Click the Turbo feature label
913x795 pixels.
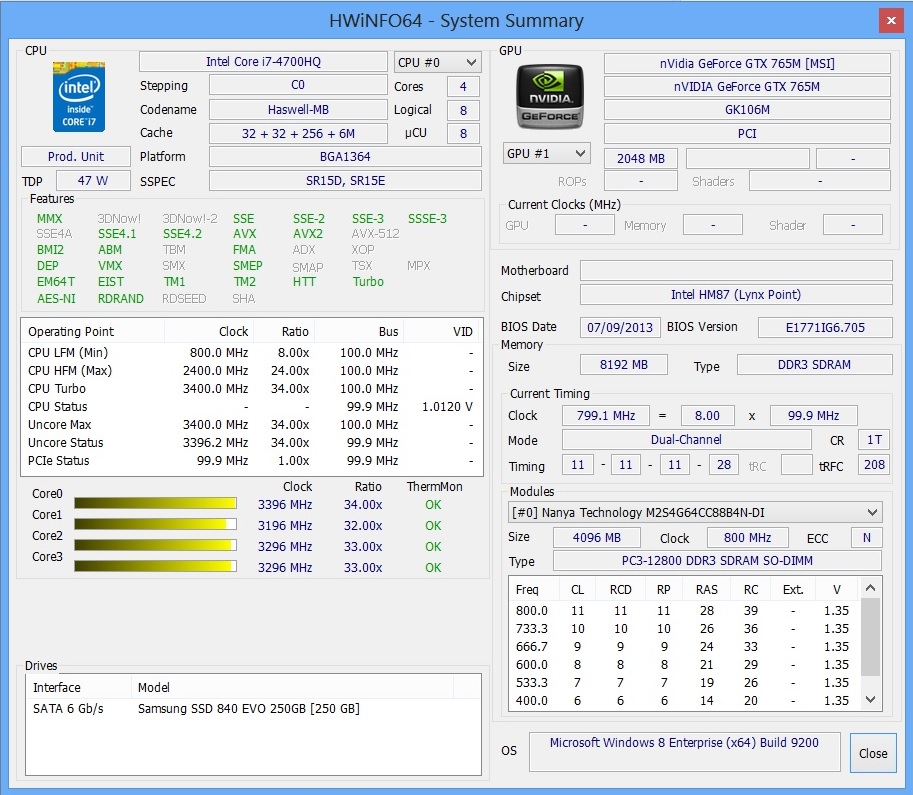tap(368, 282)
